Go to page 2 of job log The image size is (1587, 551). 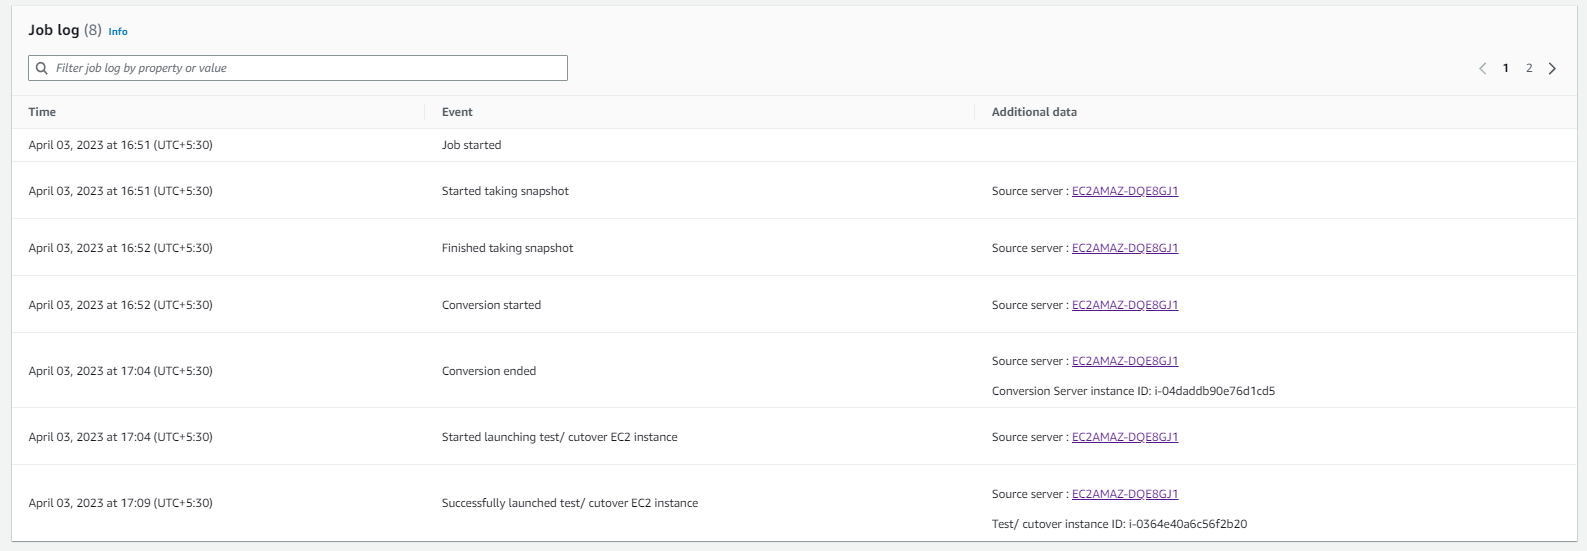pos(1529,68)
